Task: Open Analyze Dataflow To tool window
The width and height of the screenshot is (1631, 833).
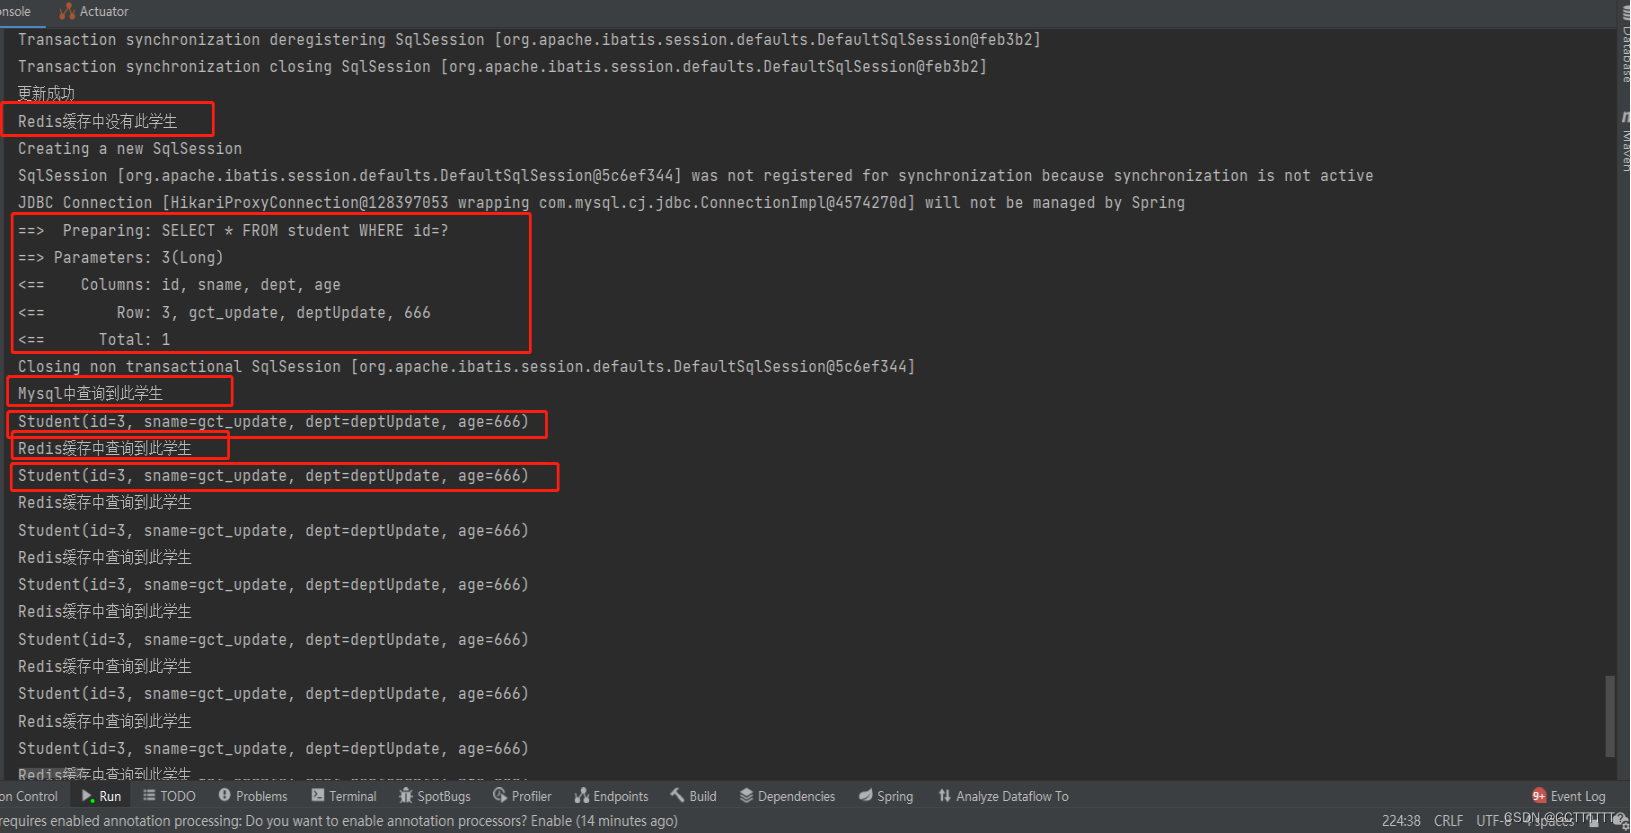Action: coord(1003,796)
